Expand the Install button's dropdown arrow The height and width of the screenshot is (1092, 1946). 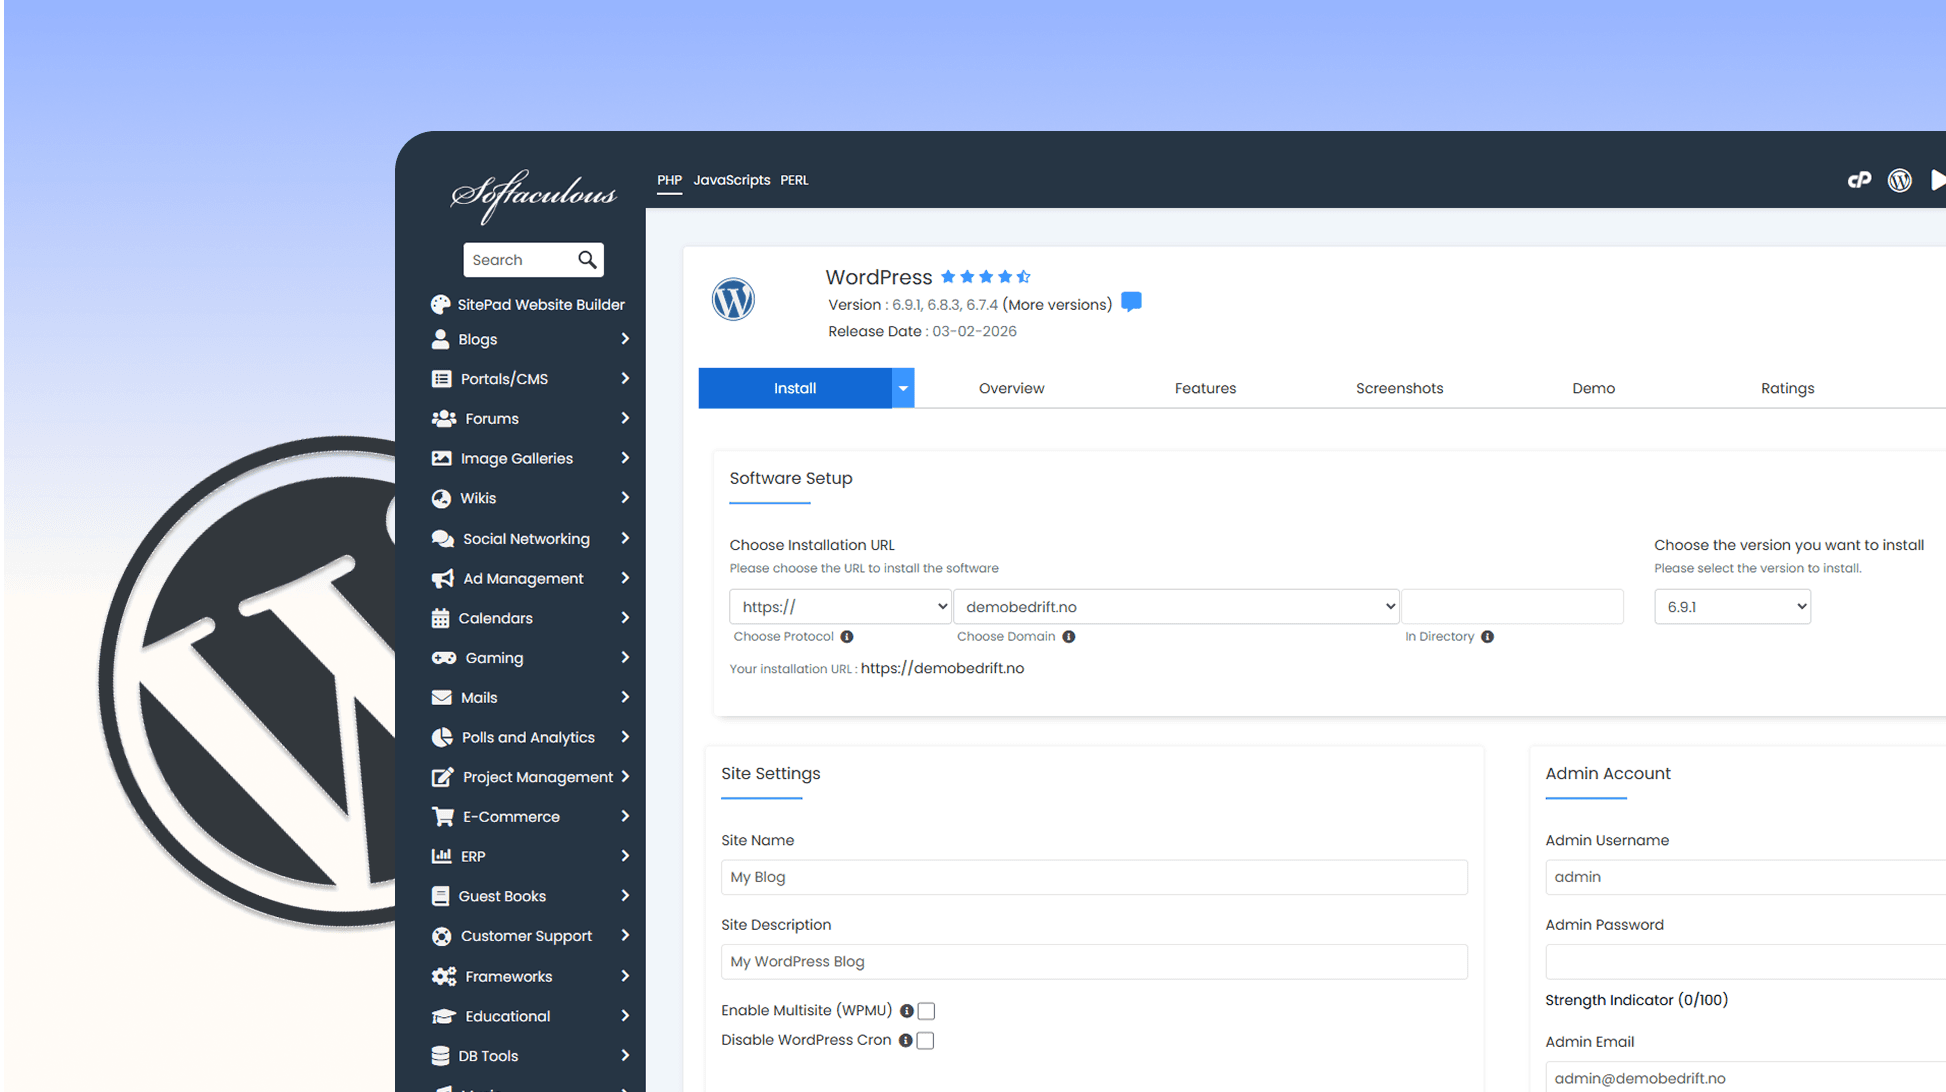tap(903, 388)
